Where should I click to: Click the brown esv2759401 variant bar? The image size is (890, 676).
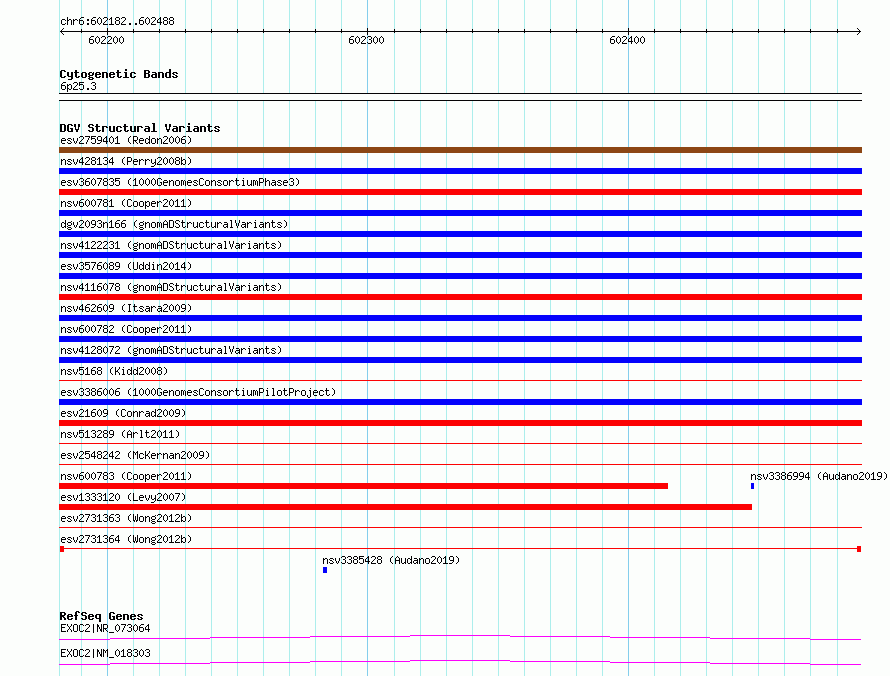[x=460, y=150]
